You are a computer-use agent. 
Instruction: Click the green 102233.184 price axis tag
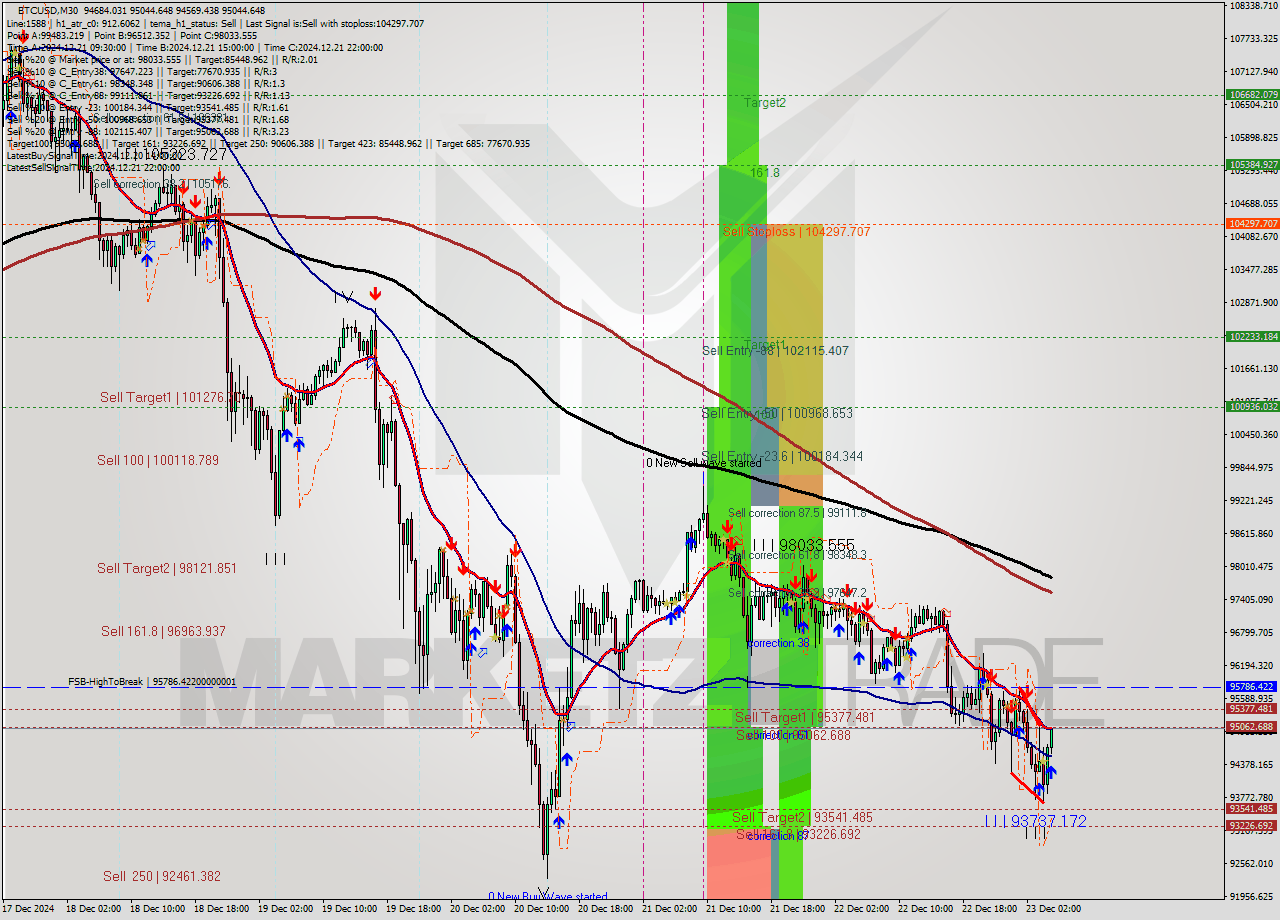(1252, 337)
